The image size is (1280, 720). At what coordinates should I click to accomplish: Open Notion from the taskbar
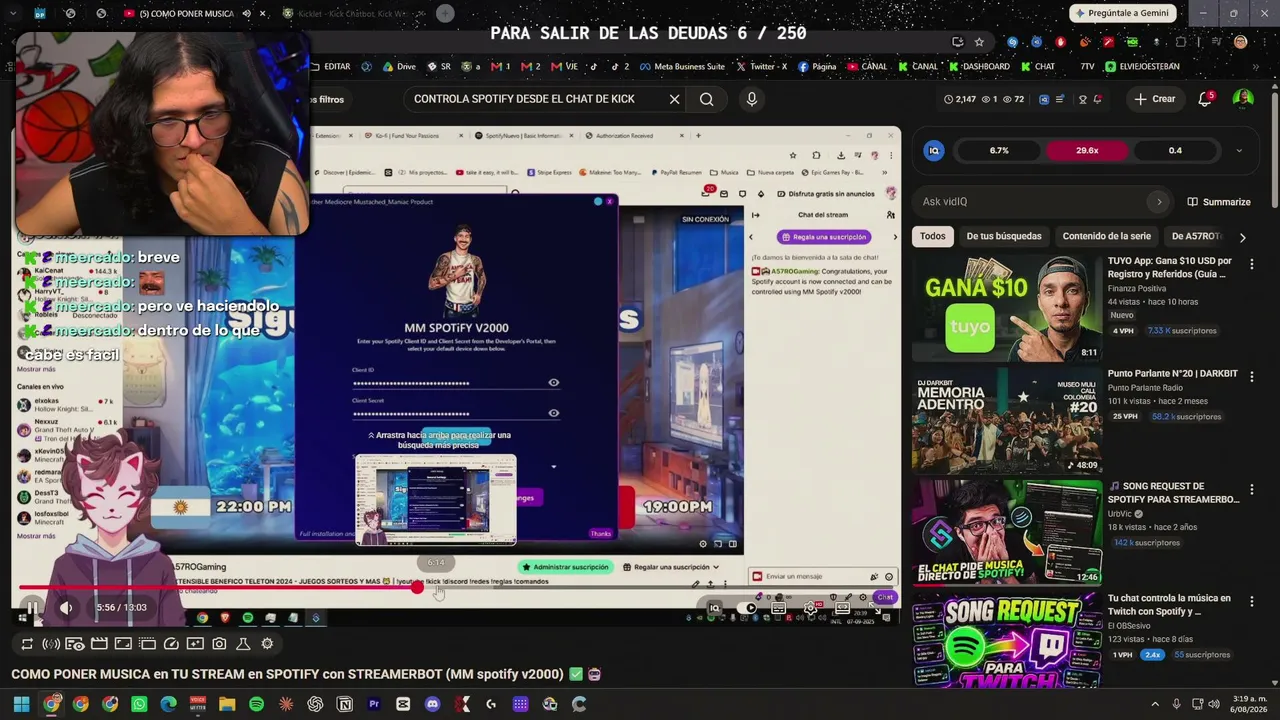345,704
